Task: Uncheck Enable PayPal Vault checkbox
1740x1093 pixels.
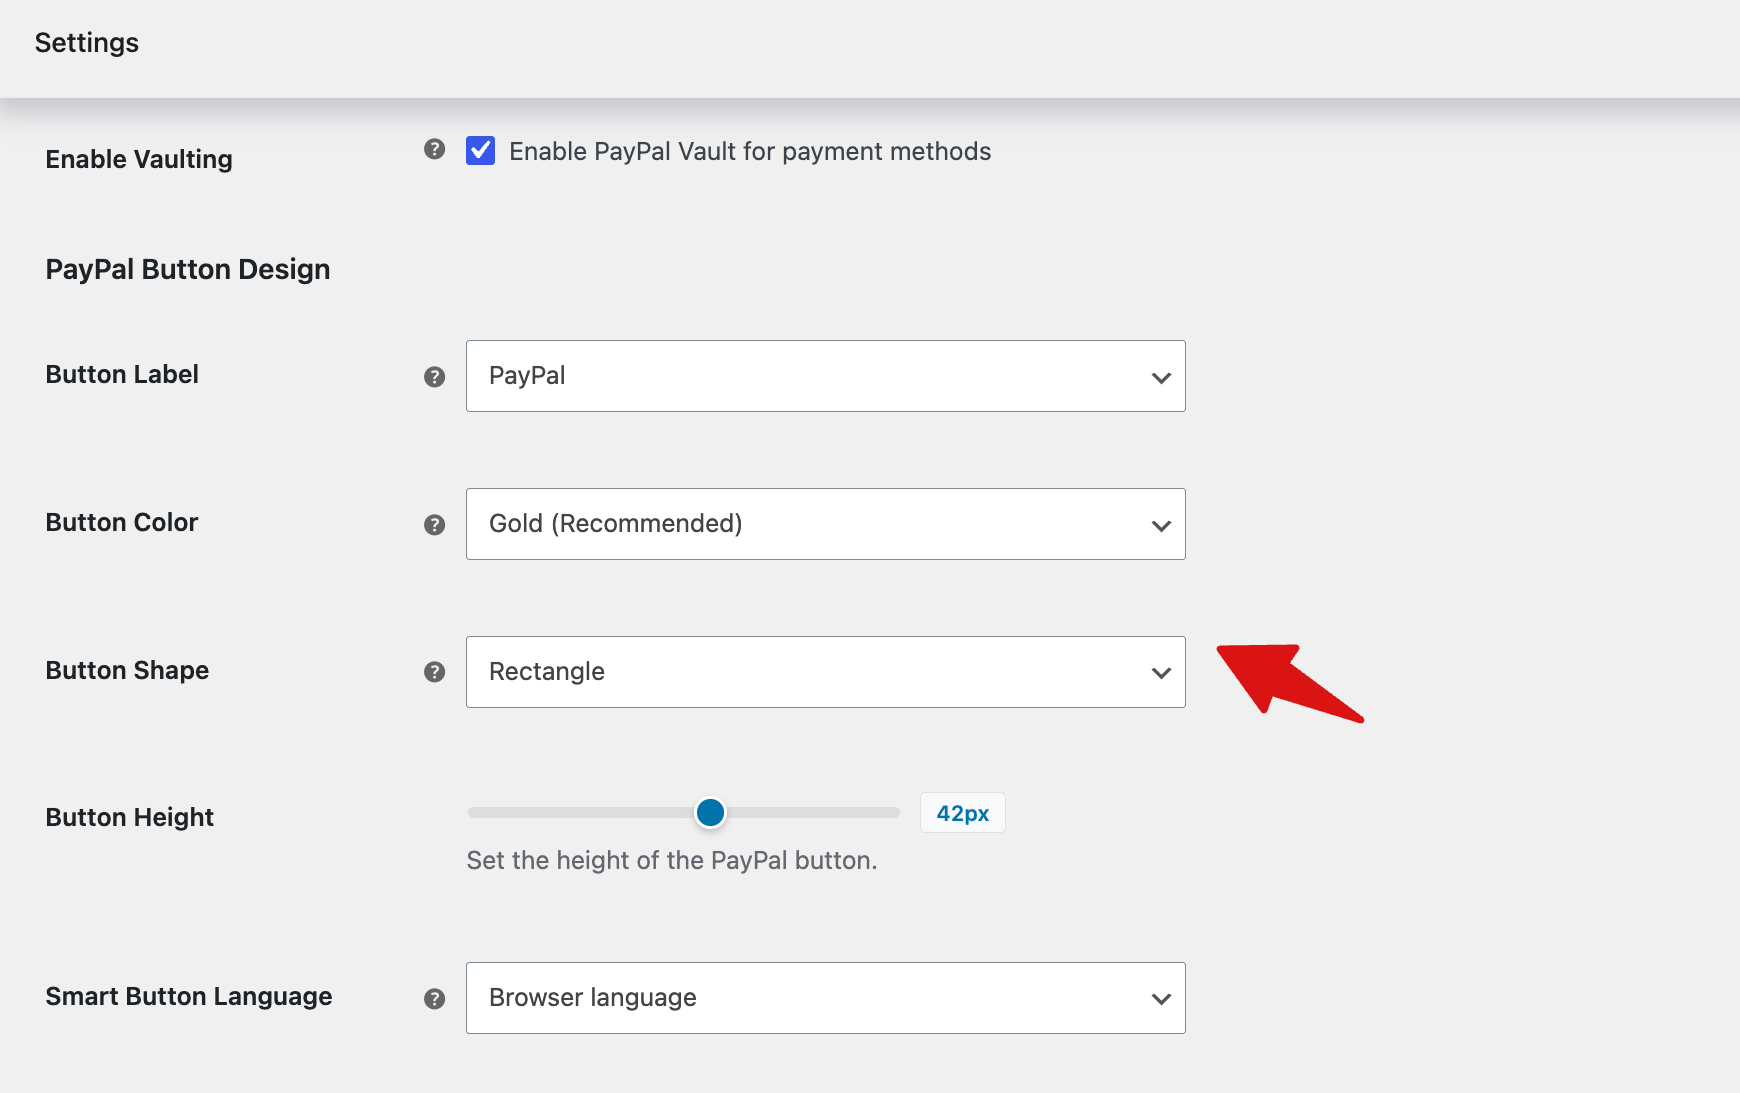Action: point(480,151)
